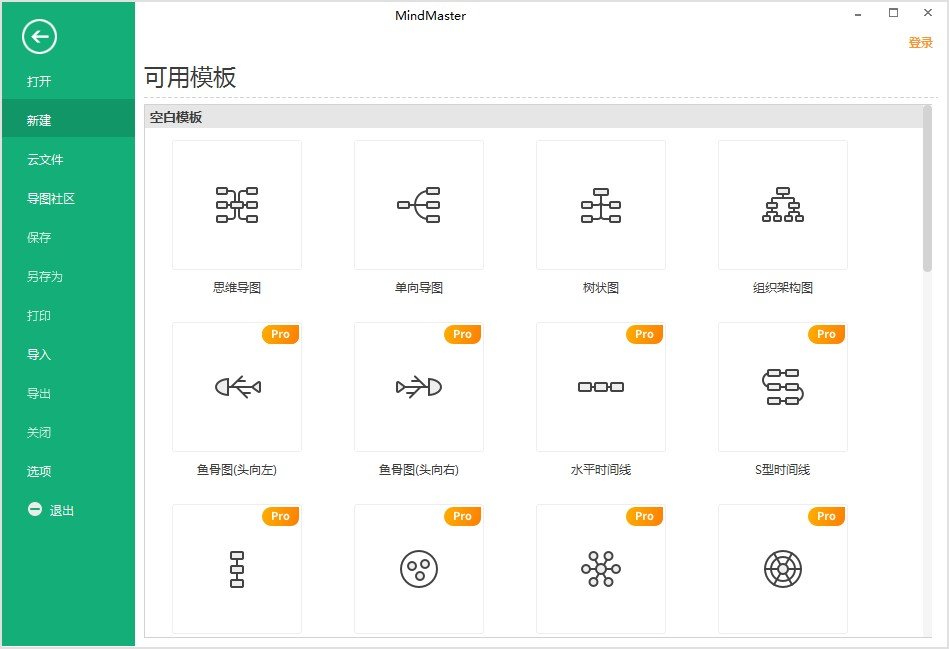Click the template list vertical scrollbar

click(927, 190)
